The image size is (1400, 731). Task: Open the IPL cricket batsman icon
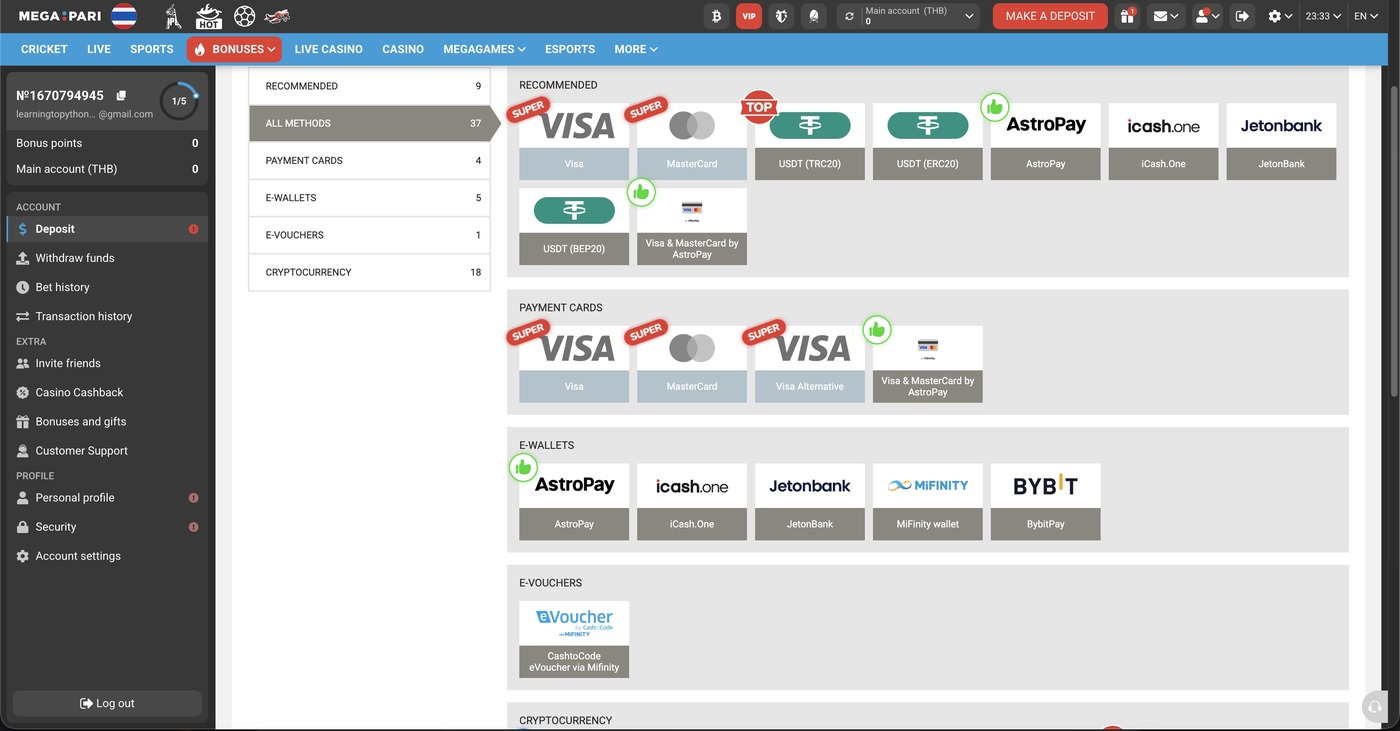173,16
